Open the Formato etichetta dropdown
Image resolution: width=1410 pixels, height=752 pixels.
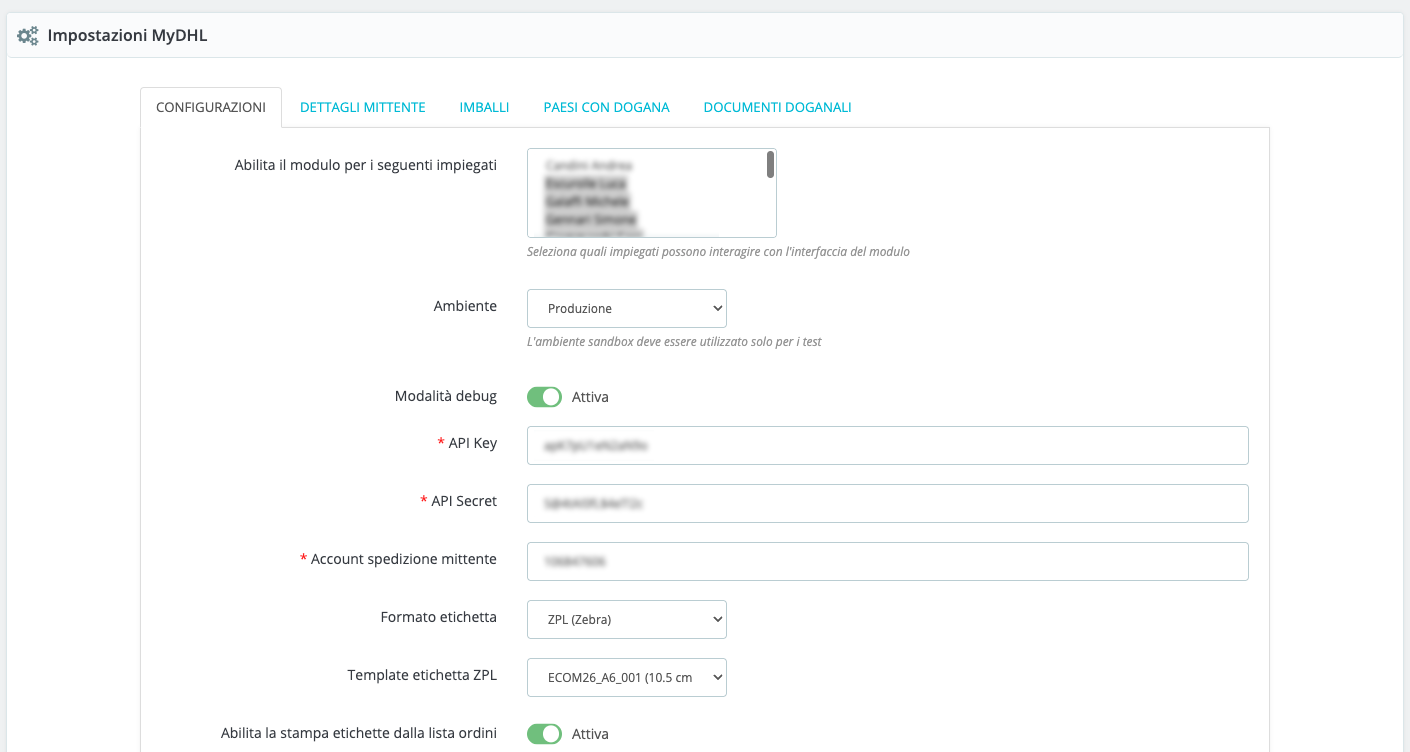coord(627,620)
